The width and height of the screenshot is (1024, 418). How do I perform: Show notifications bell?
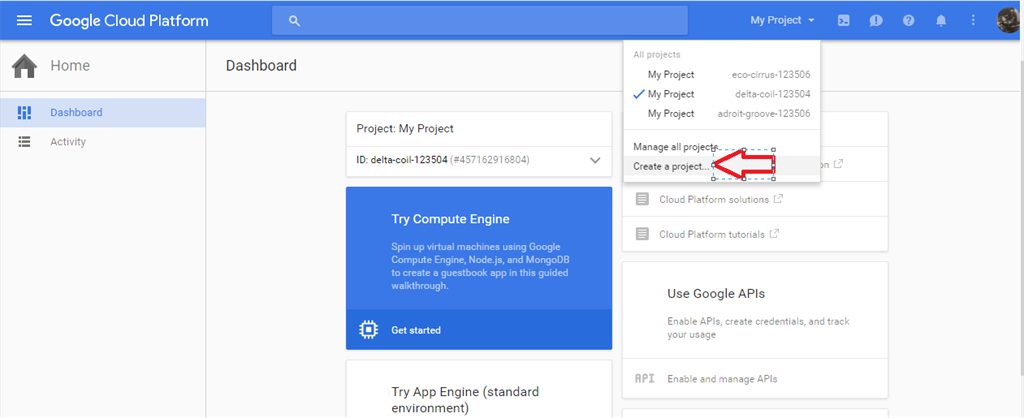click(940, 20)
